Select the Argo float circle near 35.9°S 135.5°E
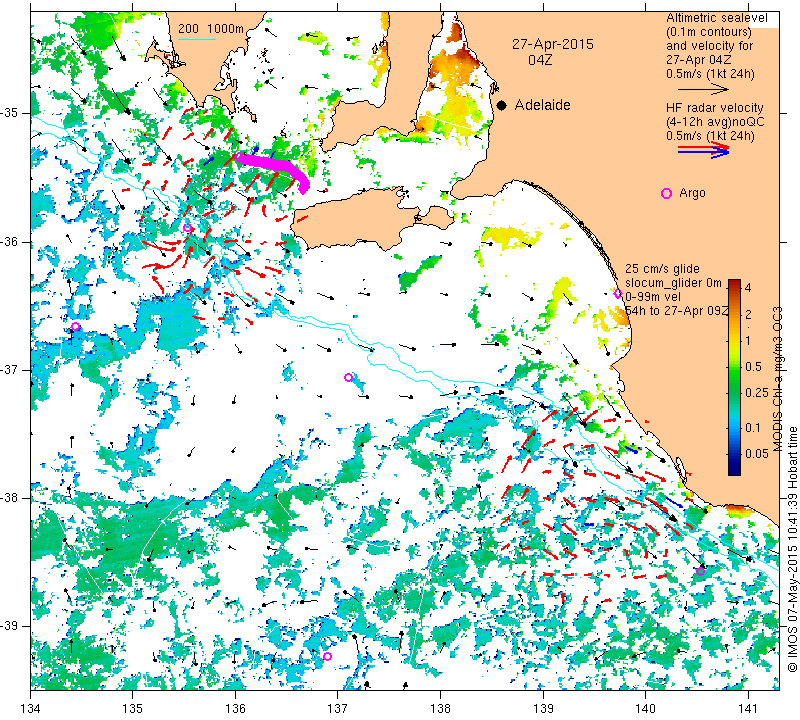Screen dimensions: 800x720 click(x=187, y=228)
